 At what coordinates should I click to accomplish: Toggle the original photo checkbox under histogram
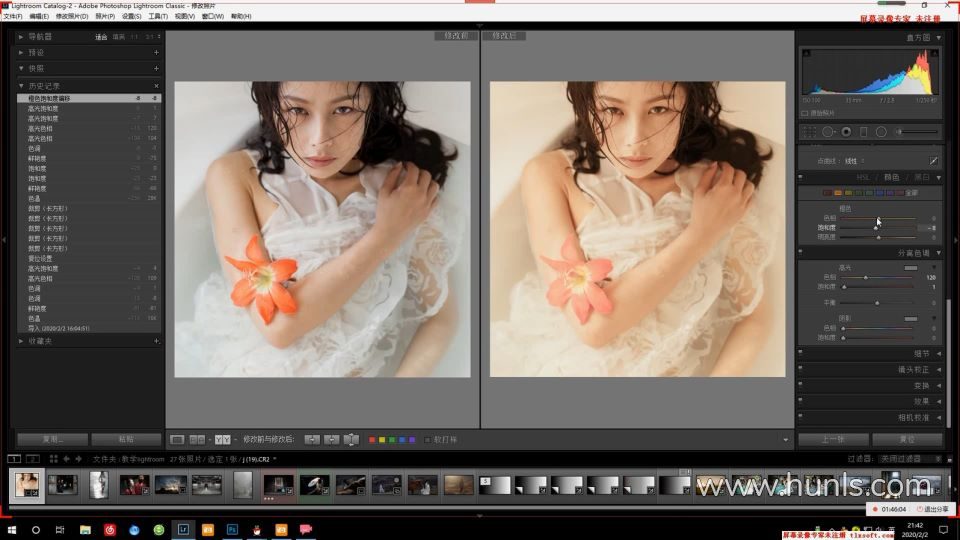804,113
